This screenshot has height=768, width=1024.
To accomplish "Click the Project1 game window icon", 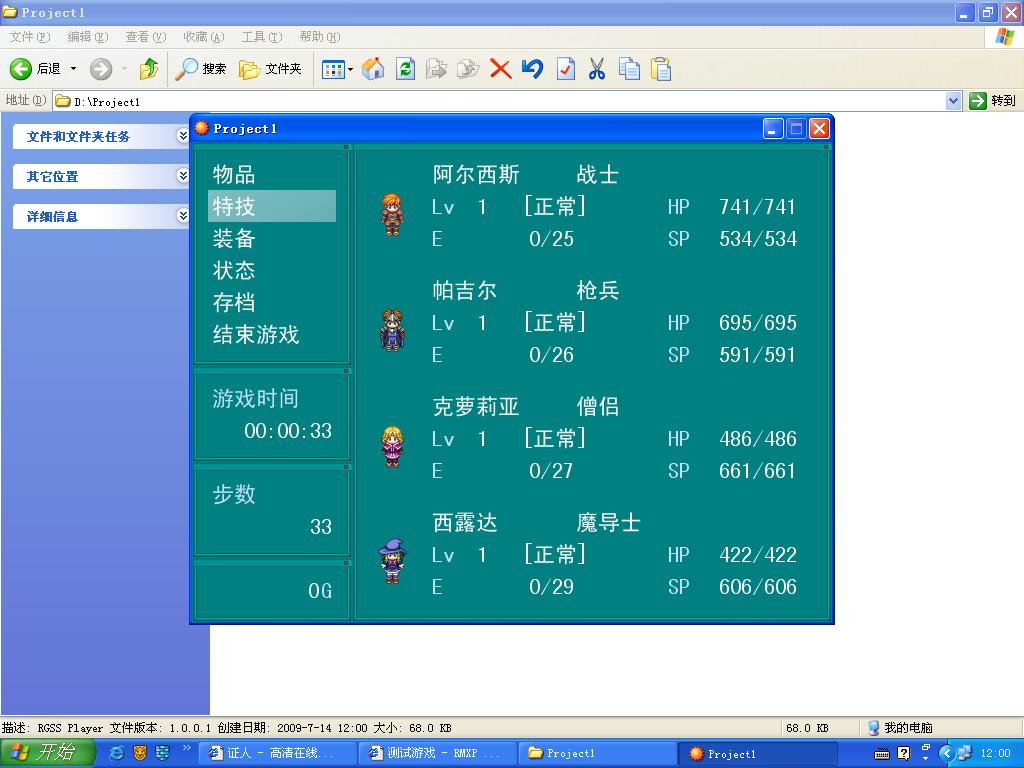I will [202, 128].
